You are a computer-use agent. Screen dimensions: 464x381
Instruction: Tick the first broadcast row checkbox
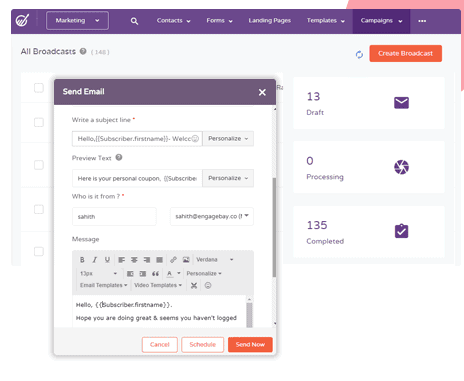pos(39,88)
